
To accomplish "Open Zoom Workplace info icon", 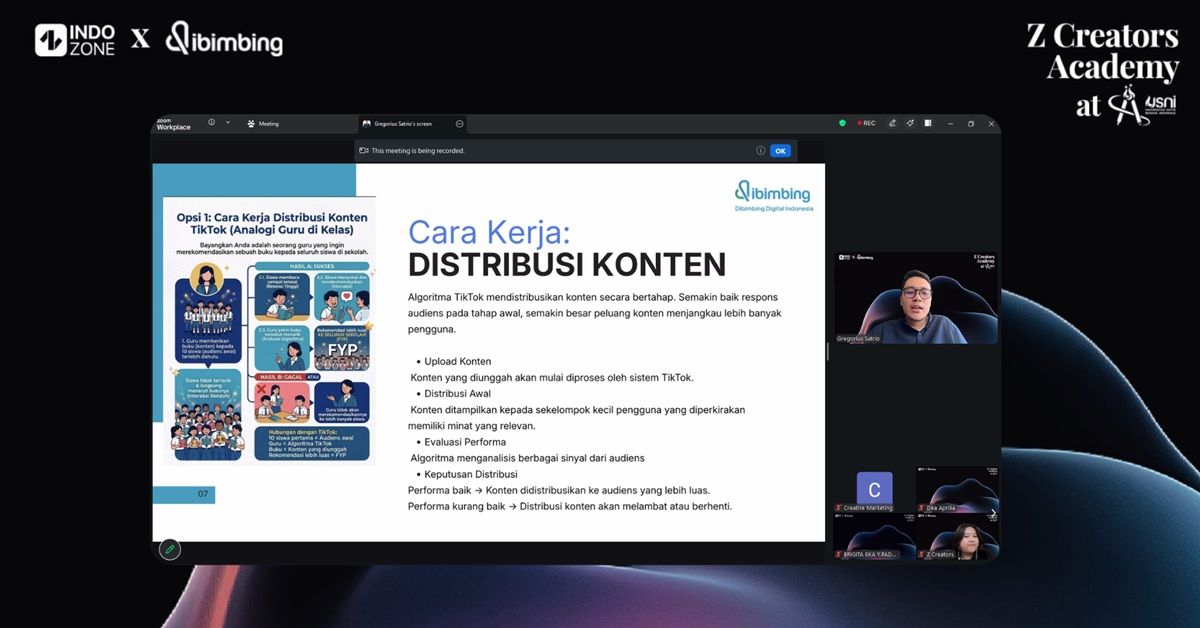I will coord(212,123).
